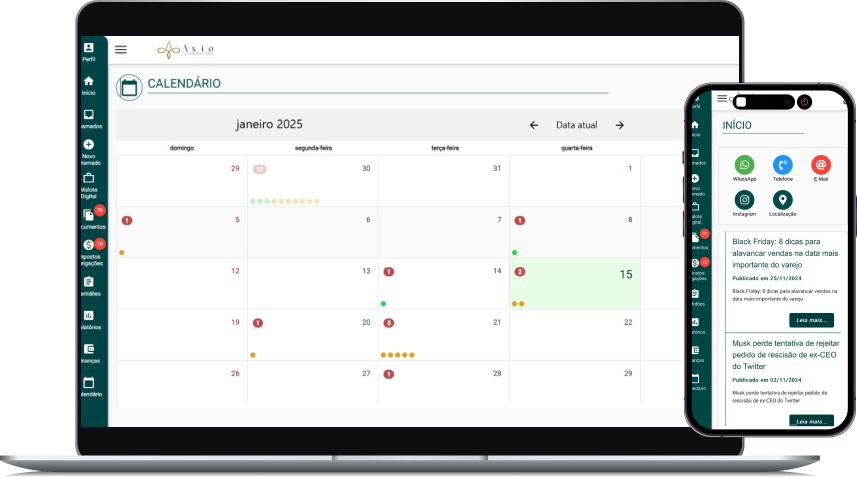Click Leia mais under Black Friday article
The height and width of the screenshot is (477, 857).
coord(811,320)
